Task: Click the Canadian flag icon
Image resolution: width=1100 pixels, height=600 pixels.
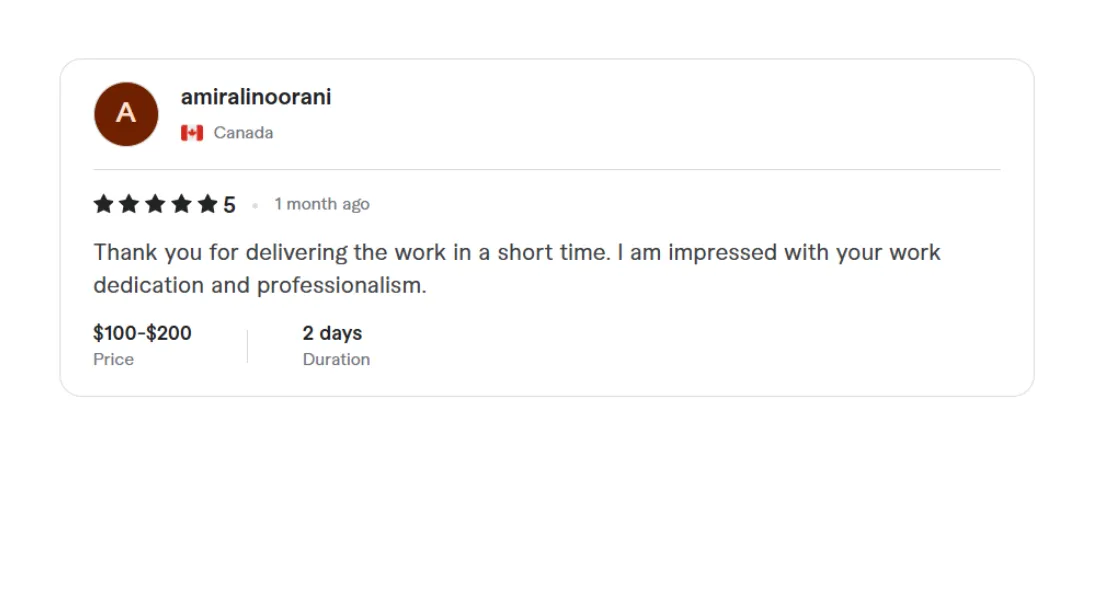Action: click(192, 133)
